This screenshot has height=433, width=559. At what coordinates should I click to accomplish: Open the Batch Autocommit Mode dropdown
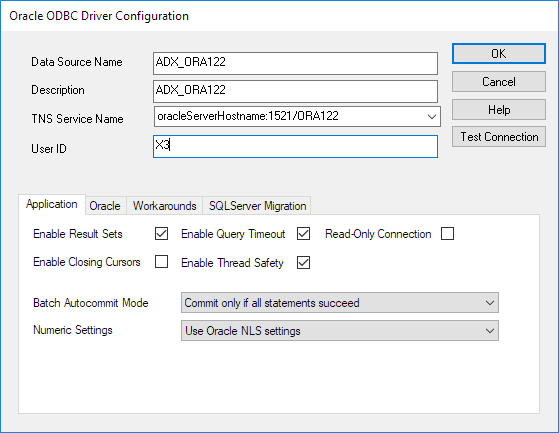coord(339,303)
